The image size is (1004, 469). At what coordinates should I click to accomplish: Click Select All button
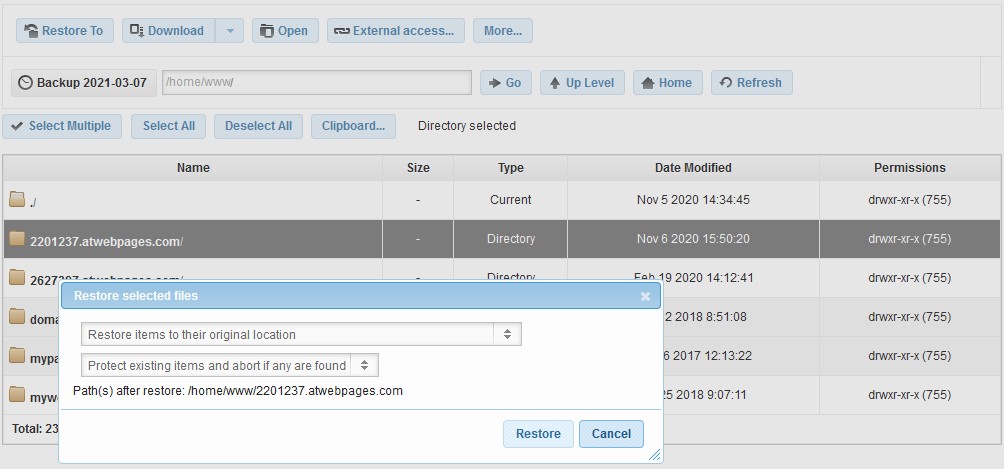point(168,126)
